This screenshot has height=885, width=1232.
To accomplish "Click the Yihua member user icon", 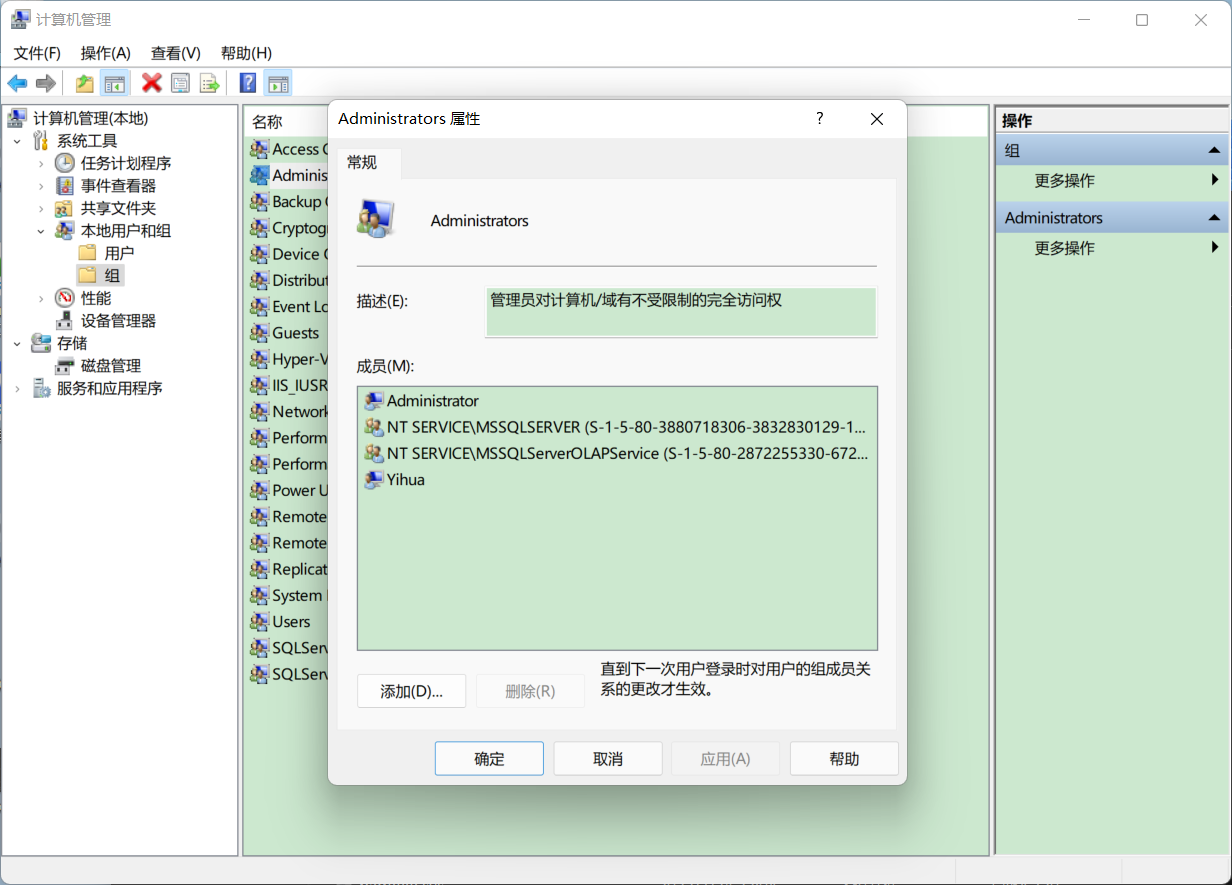I will (374, 480).
